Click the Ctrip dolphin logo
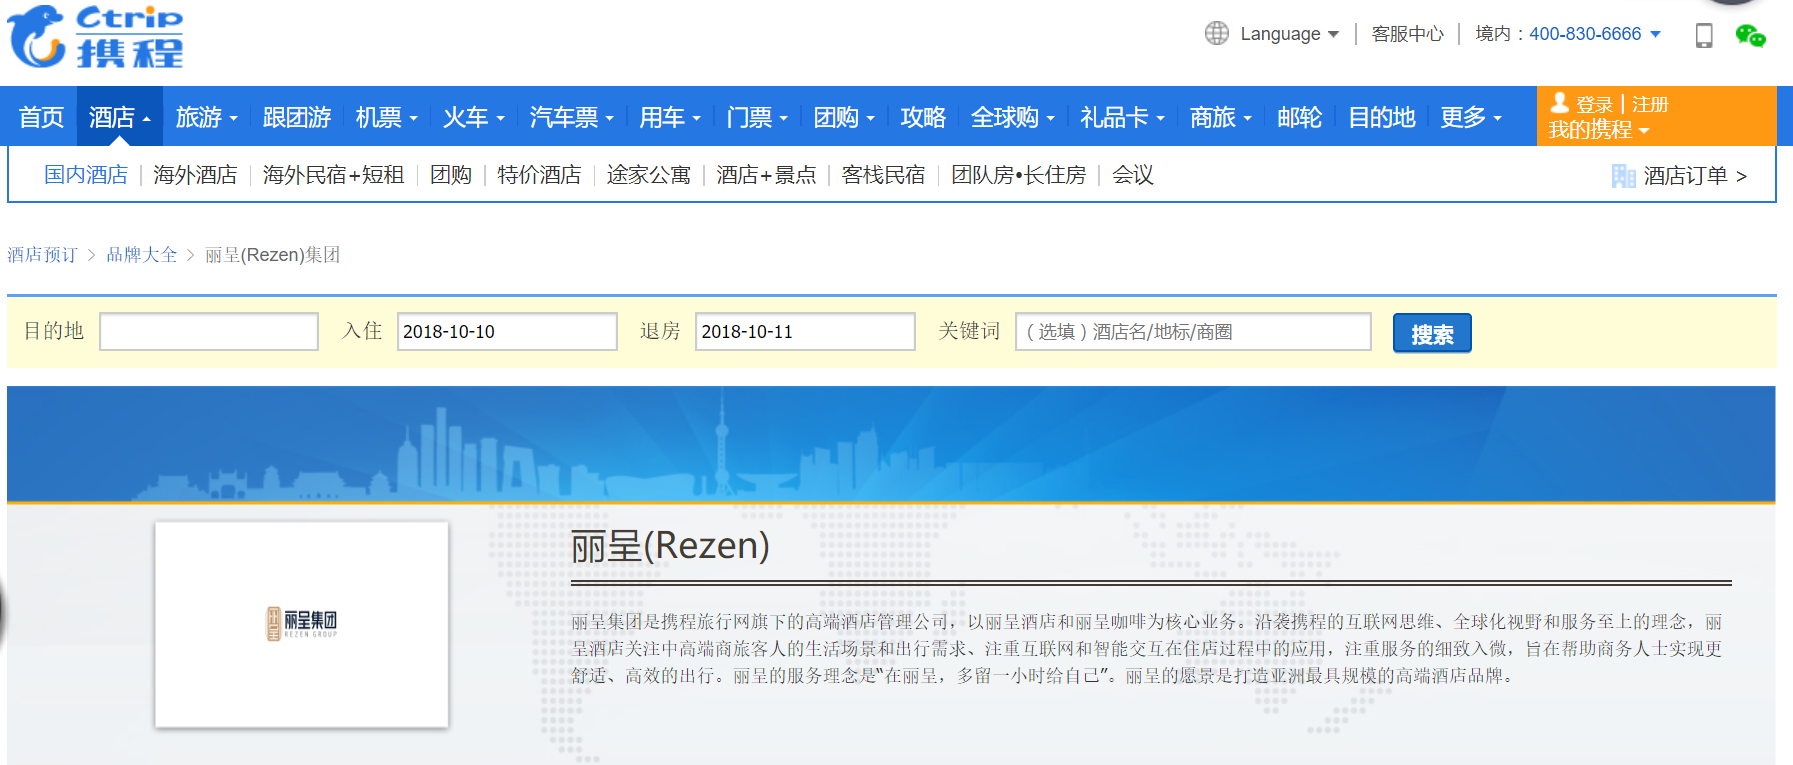1793x765 pixels. pyautogui.click(x=95, y=37)
